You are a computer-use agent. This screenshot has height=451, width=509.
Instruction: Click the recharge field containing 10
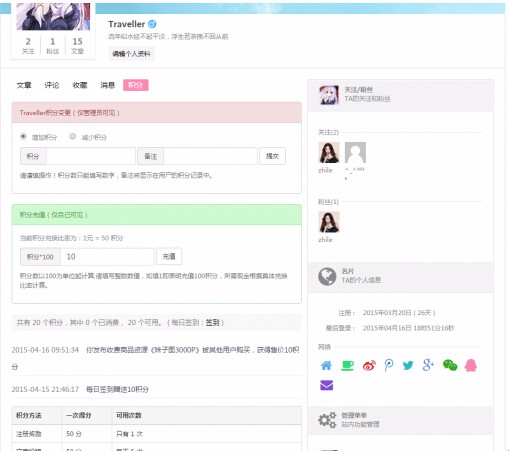pos(107,256)
